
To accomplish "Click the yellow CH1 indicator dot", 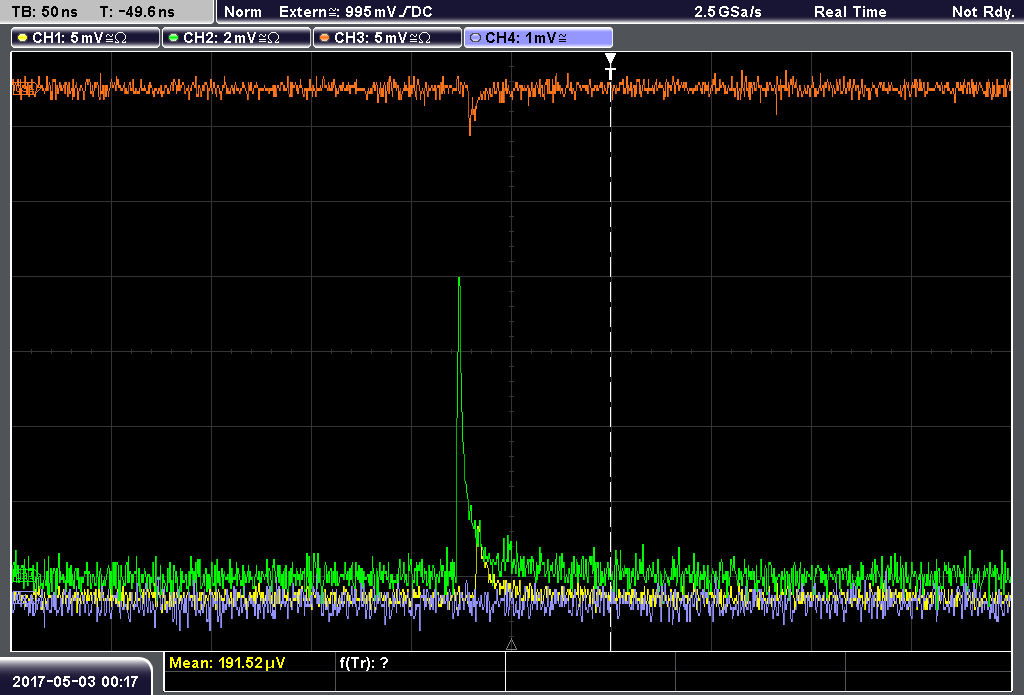I will 23,38.
